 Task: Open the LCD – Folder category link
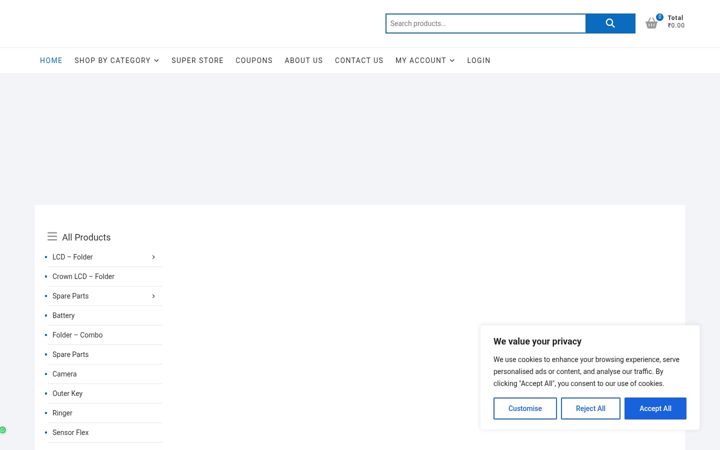[x=73, y=257]
